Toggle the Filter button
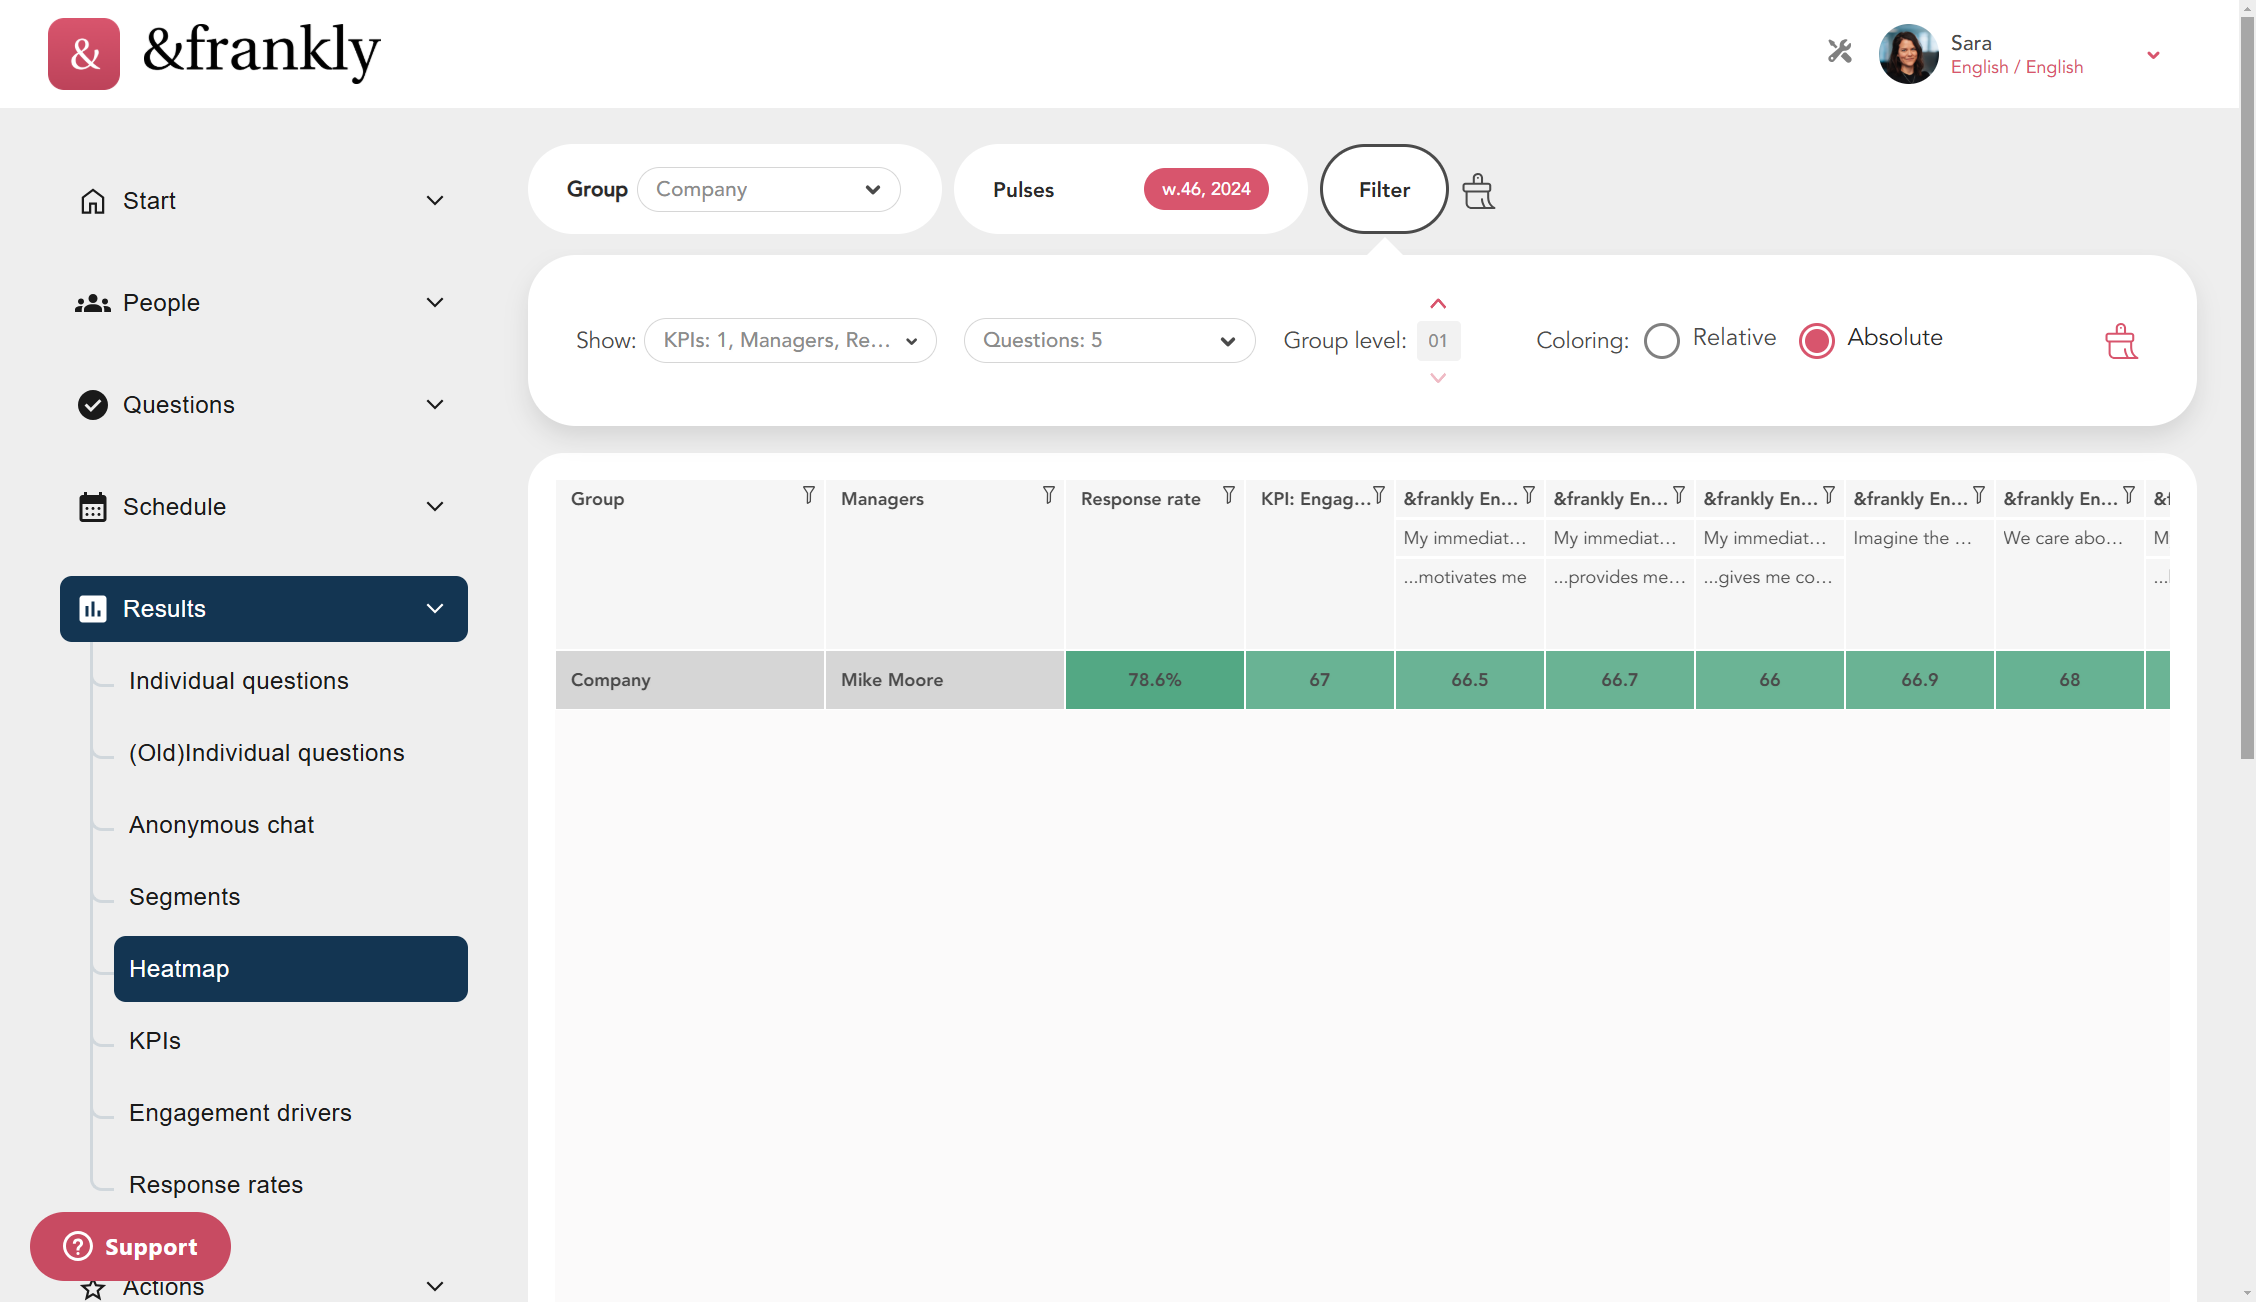This screenshot has height=1302, width=2256. click(x=1384, y=189)
